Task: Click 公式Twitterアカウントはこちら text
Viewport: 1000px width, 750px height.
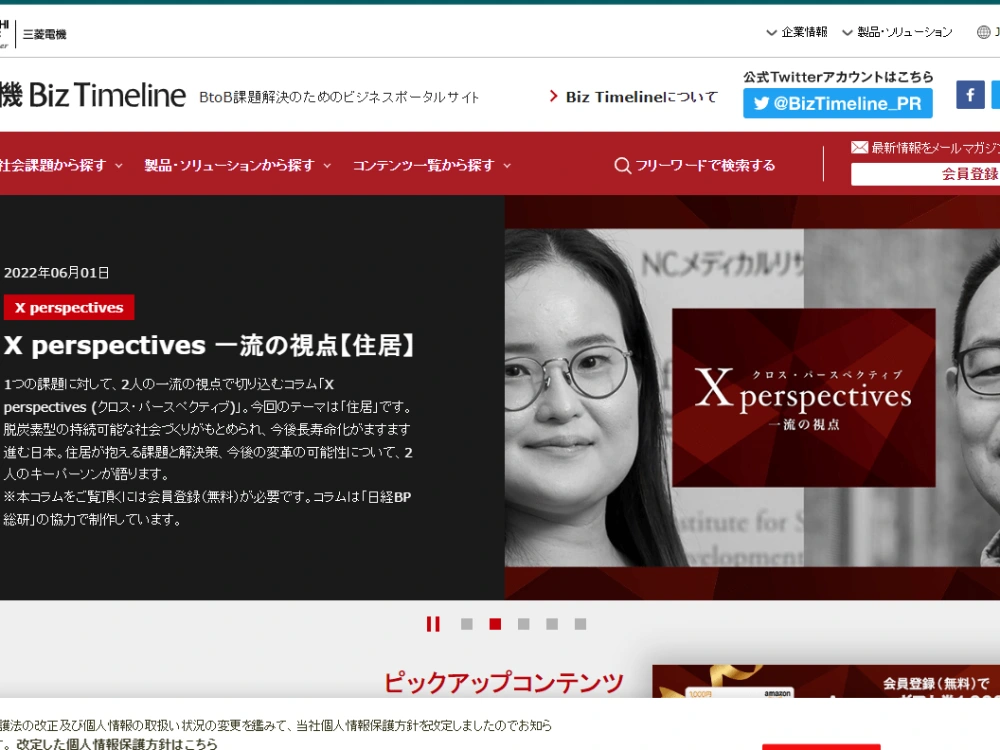Action: point(838,77)
